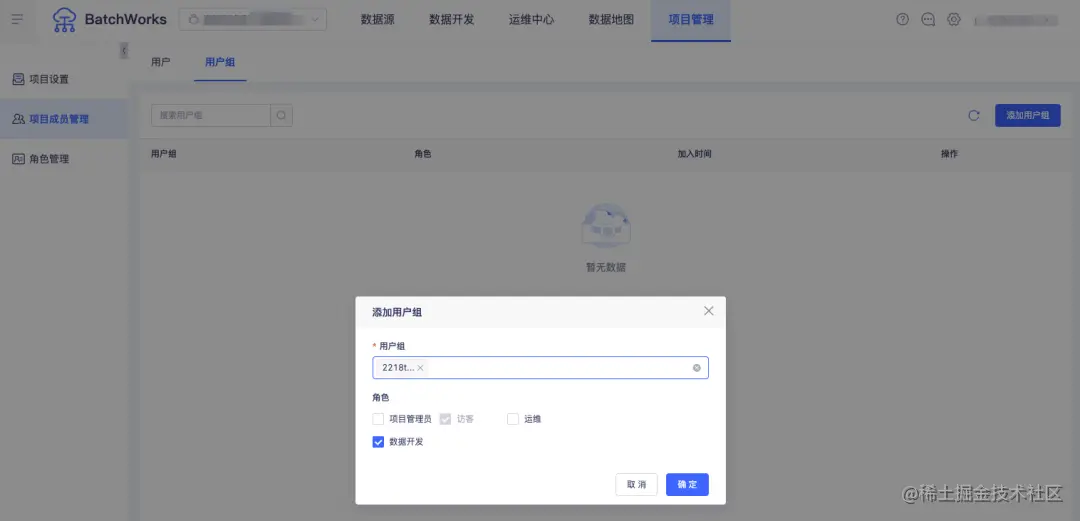Viewport: 1080px width, 521px height.
Task: Click the hamburger menu icon at top left
Action: click(x=17, y=19)
